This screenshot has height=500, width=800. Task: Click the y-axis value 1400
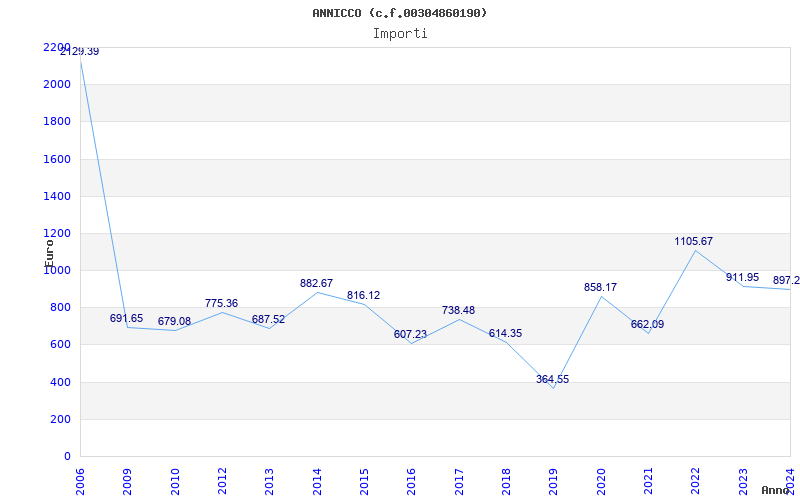(x=57, y=196)
